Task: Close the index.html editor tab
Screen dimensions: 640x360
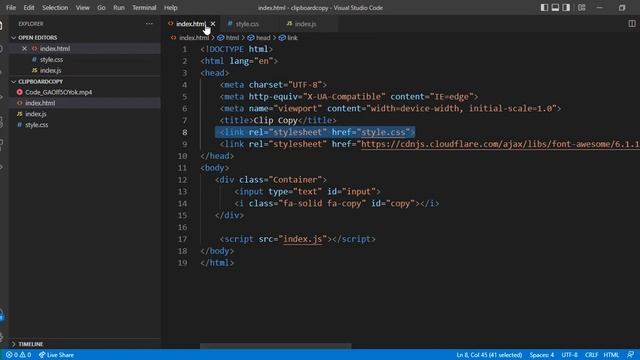Action: point(213,24)
